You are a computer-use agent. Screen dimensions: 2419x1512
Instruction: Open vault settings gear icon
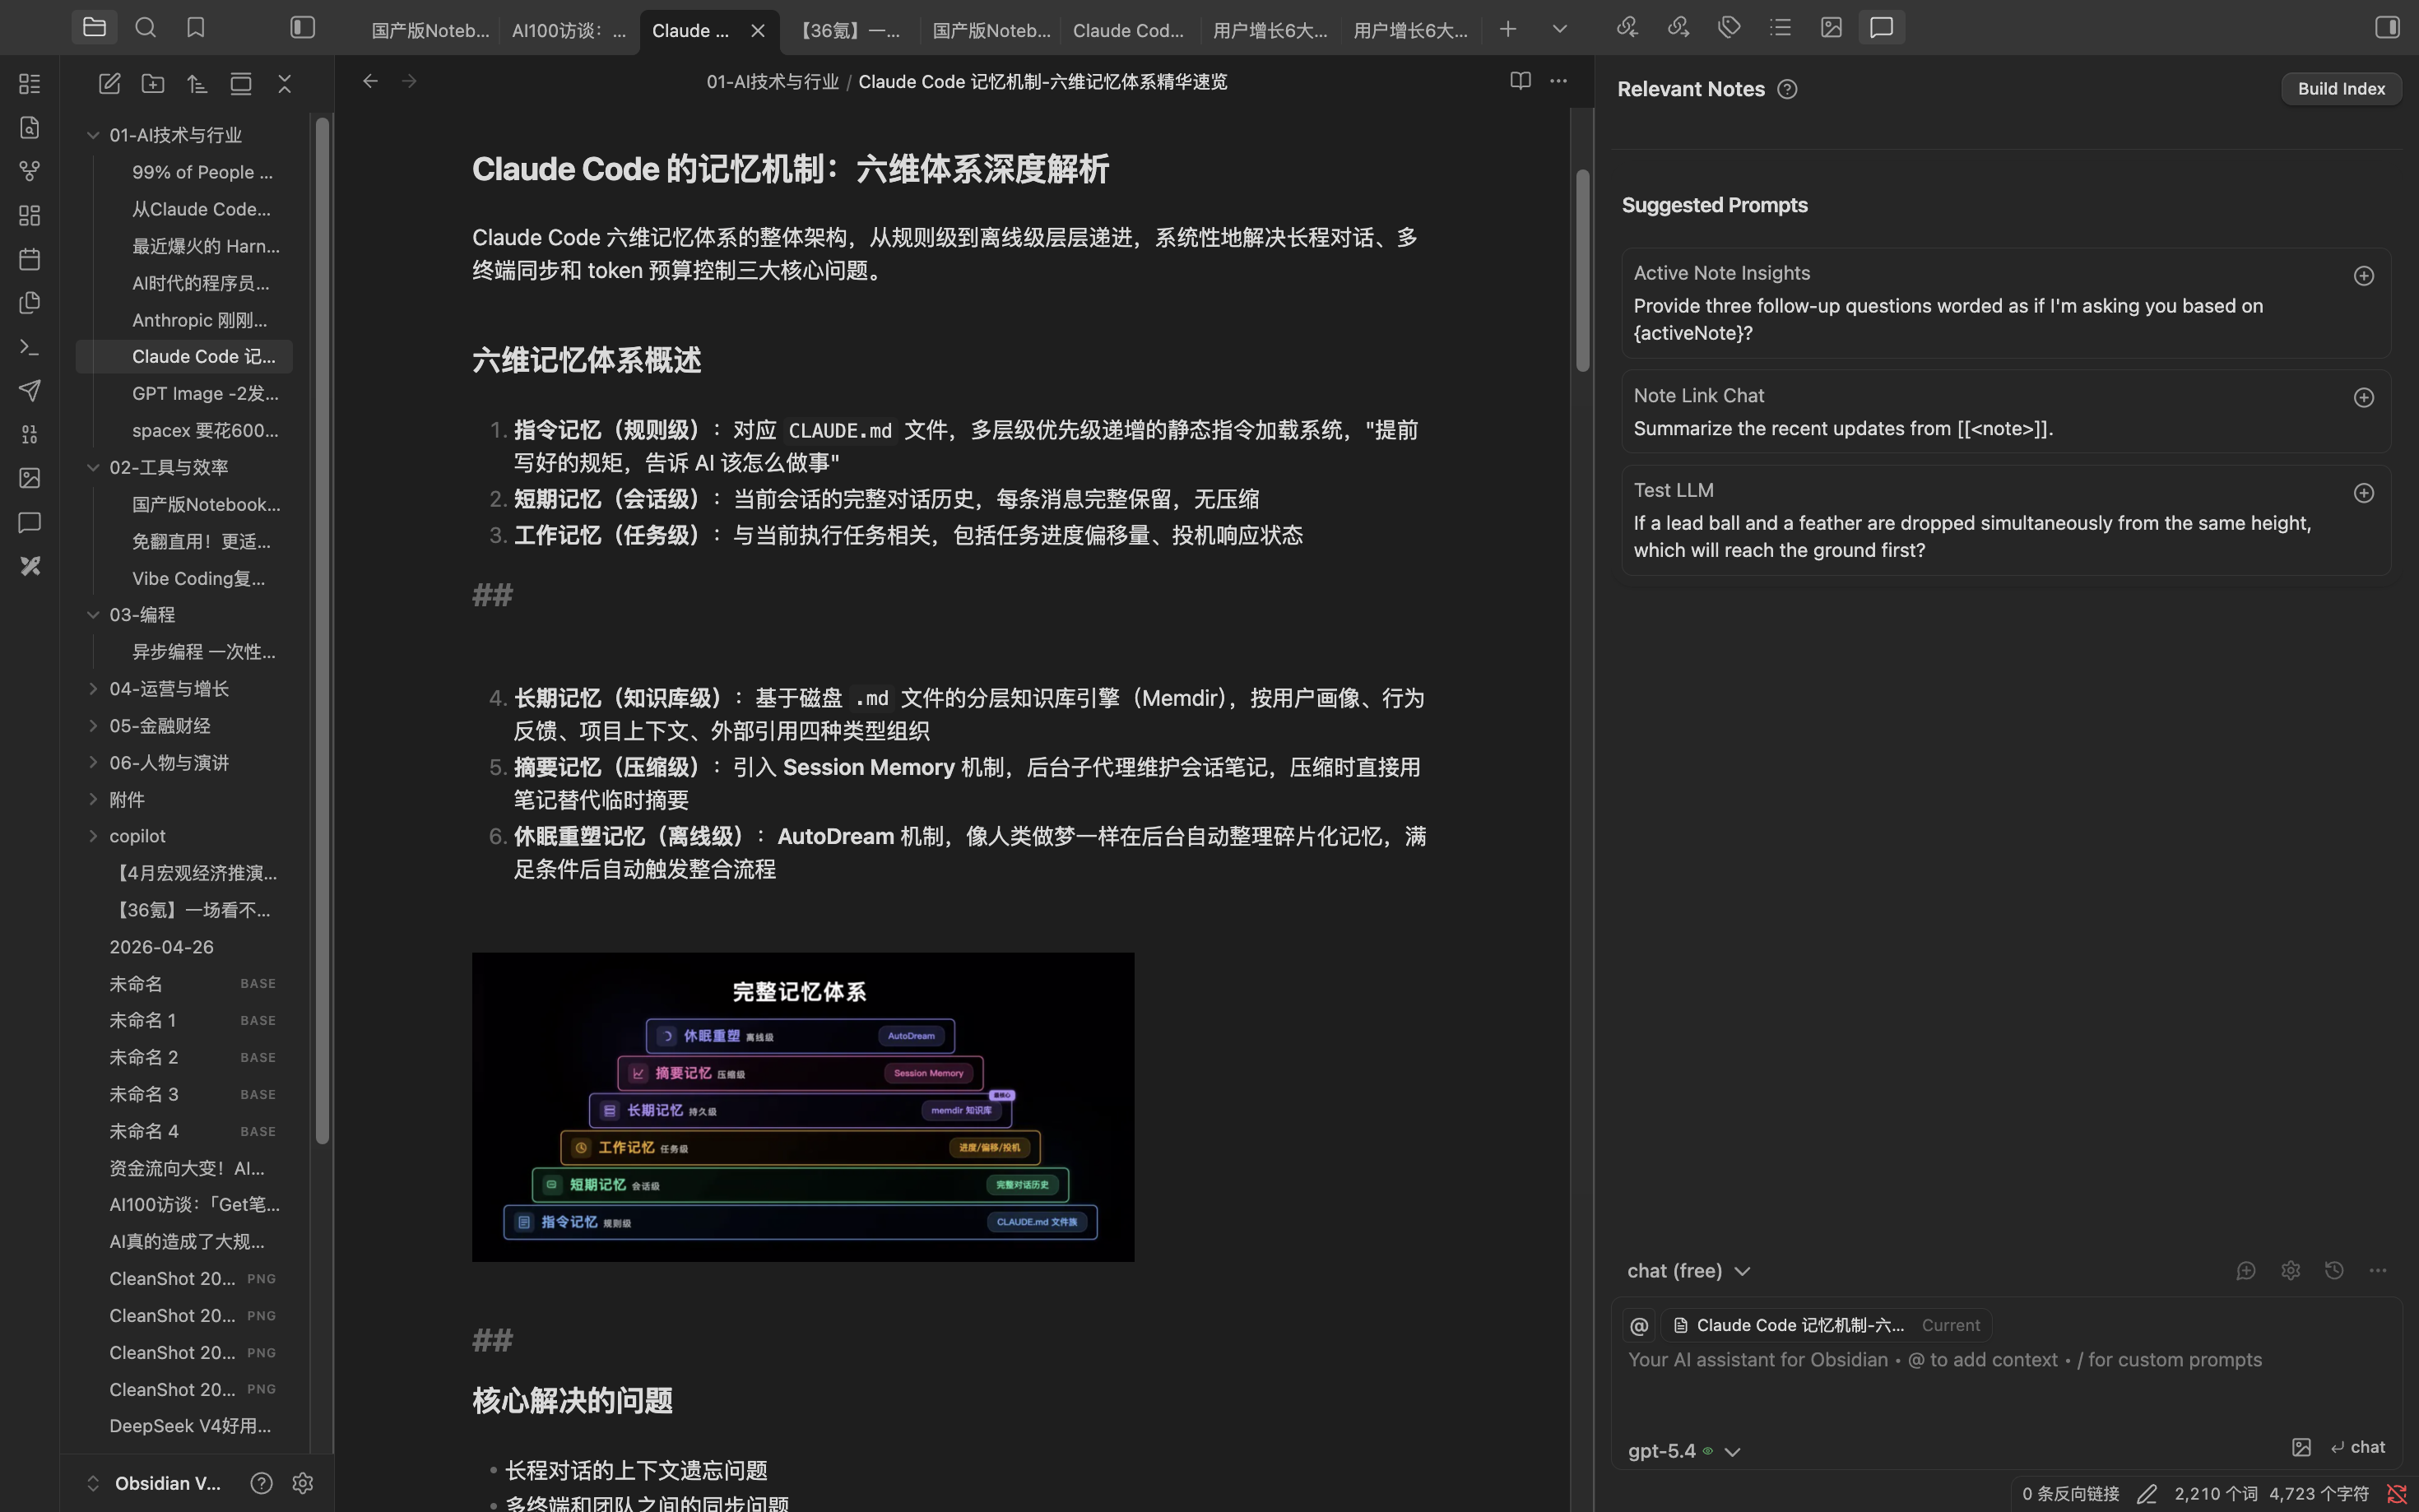303,1483
